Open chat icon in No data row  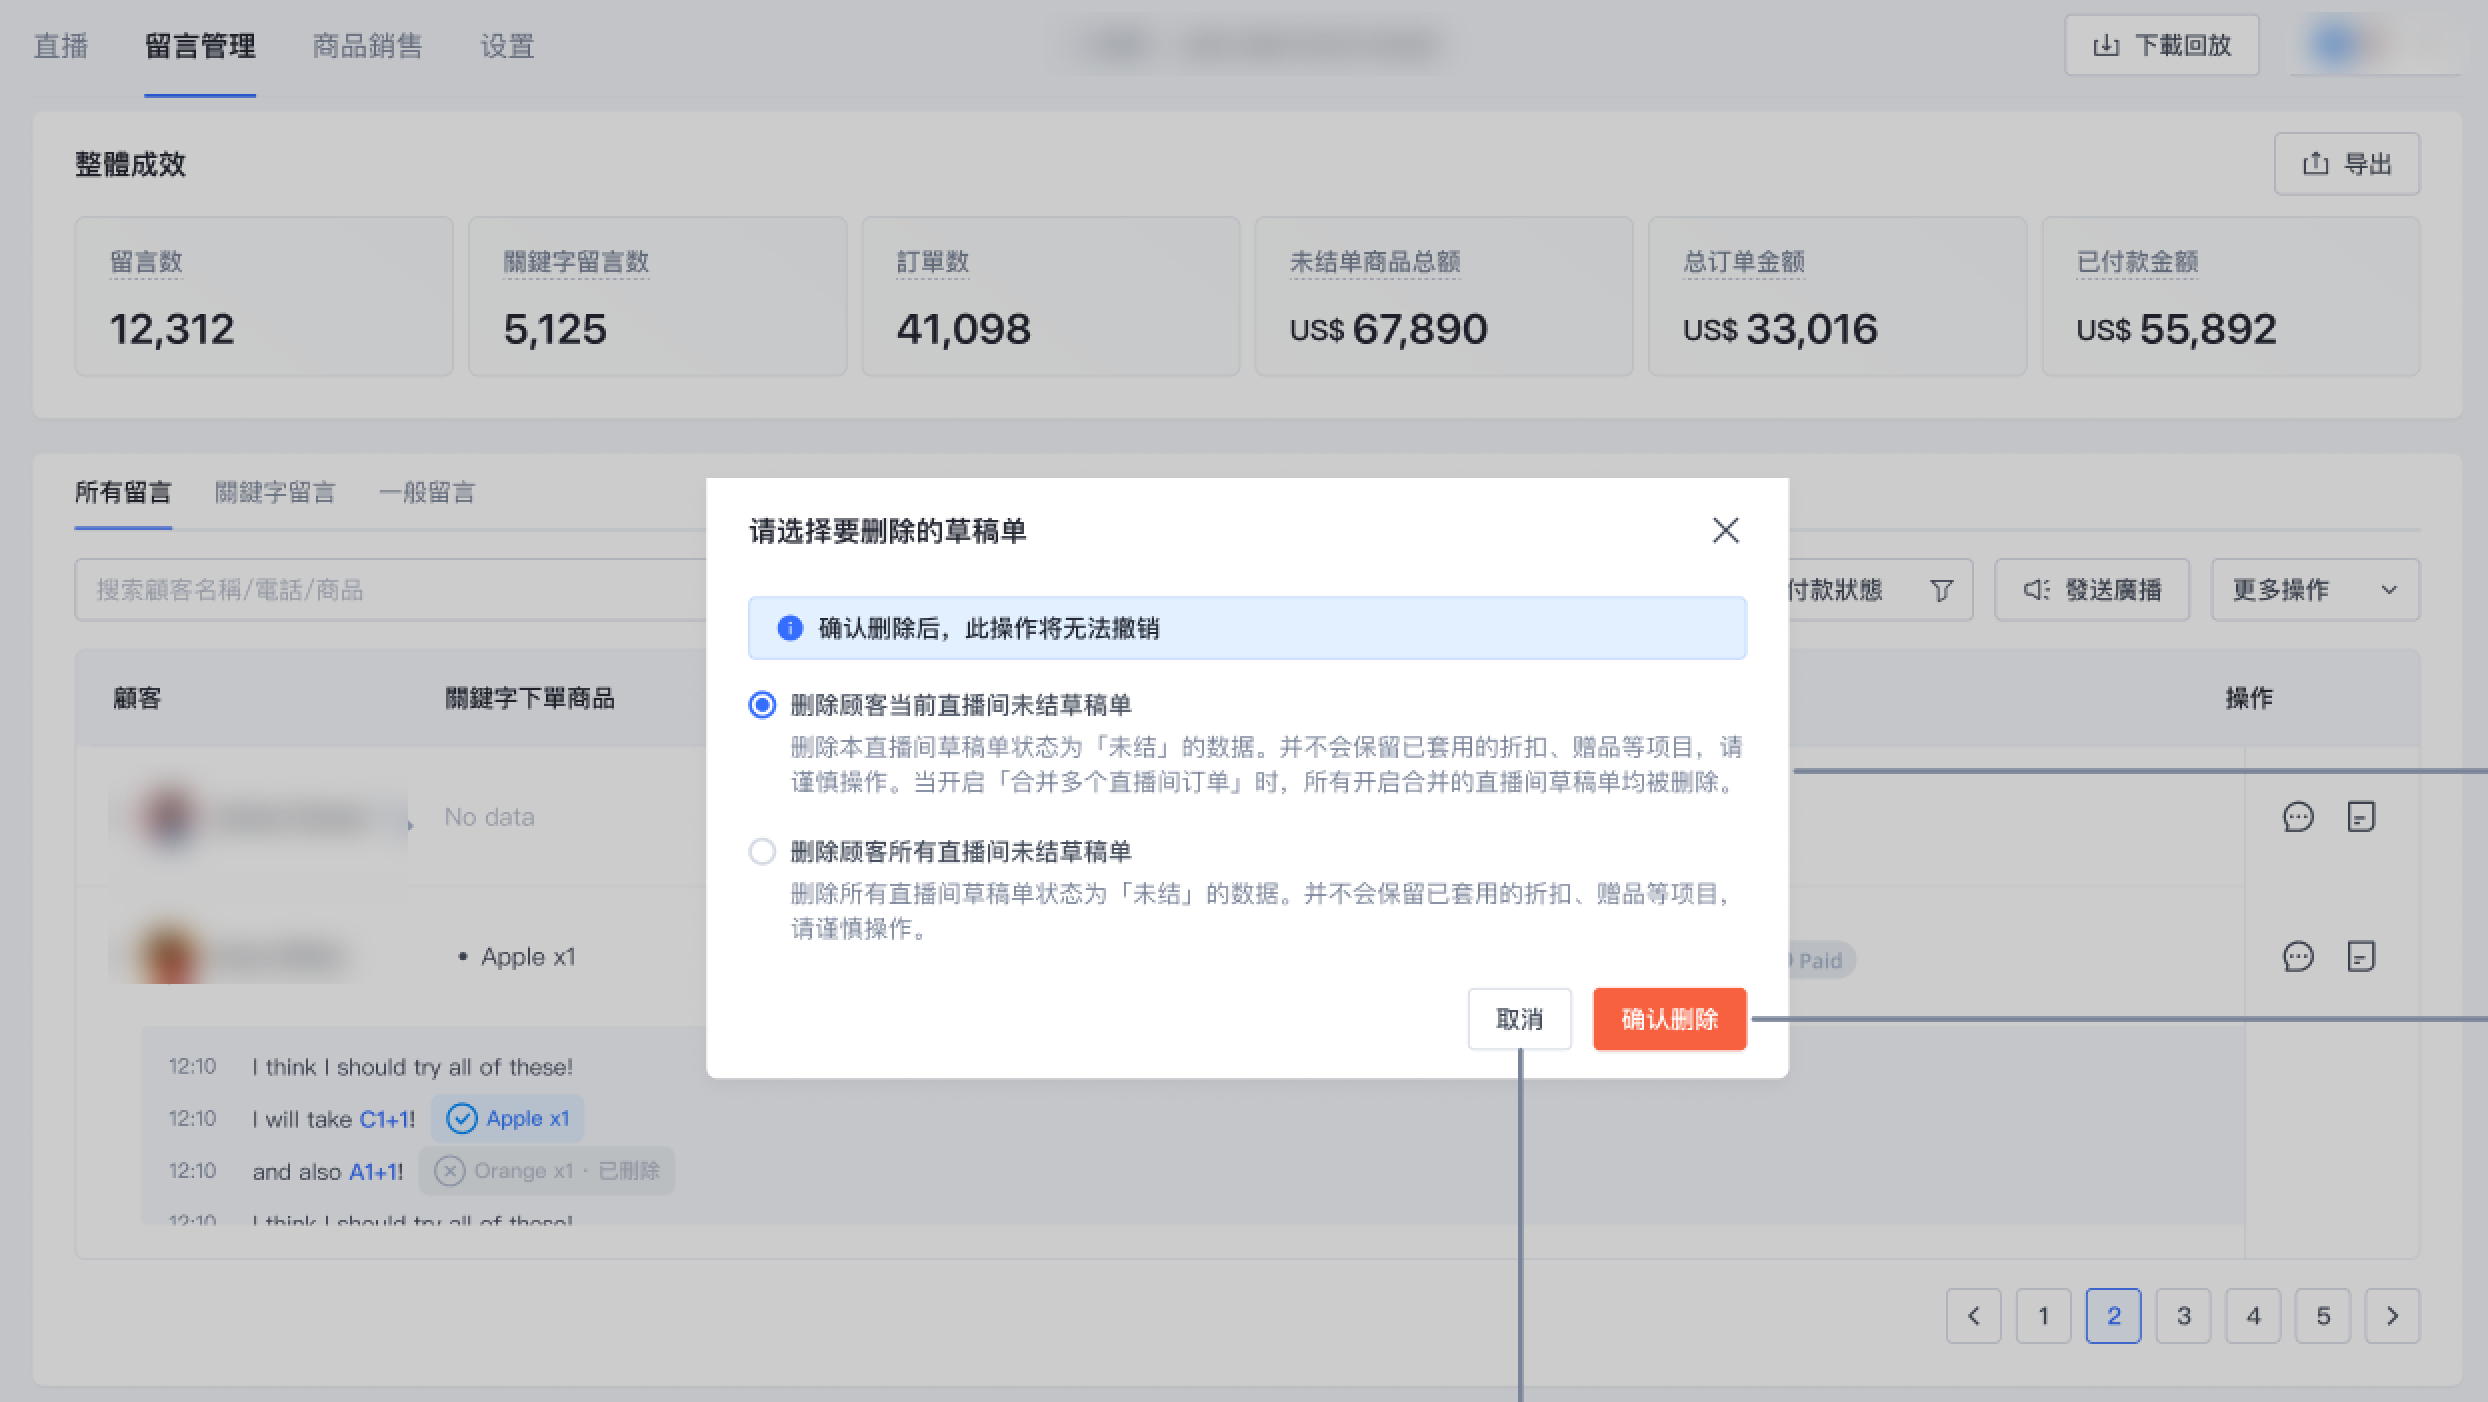coord(2298,817)
